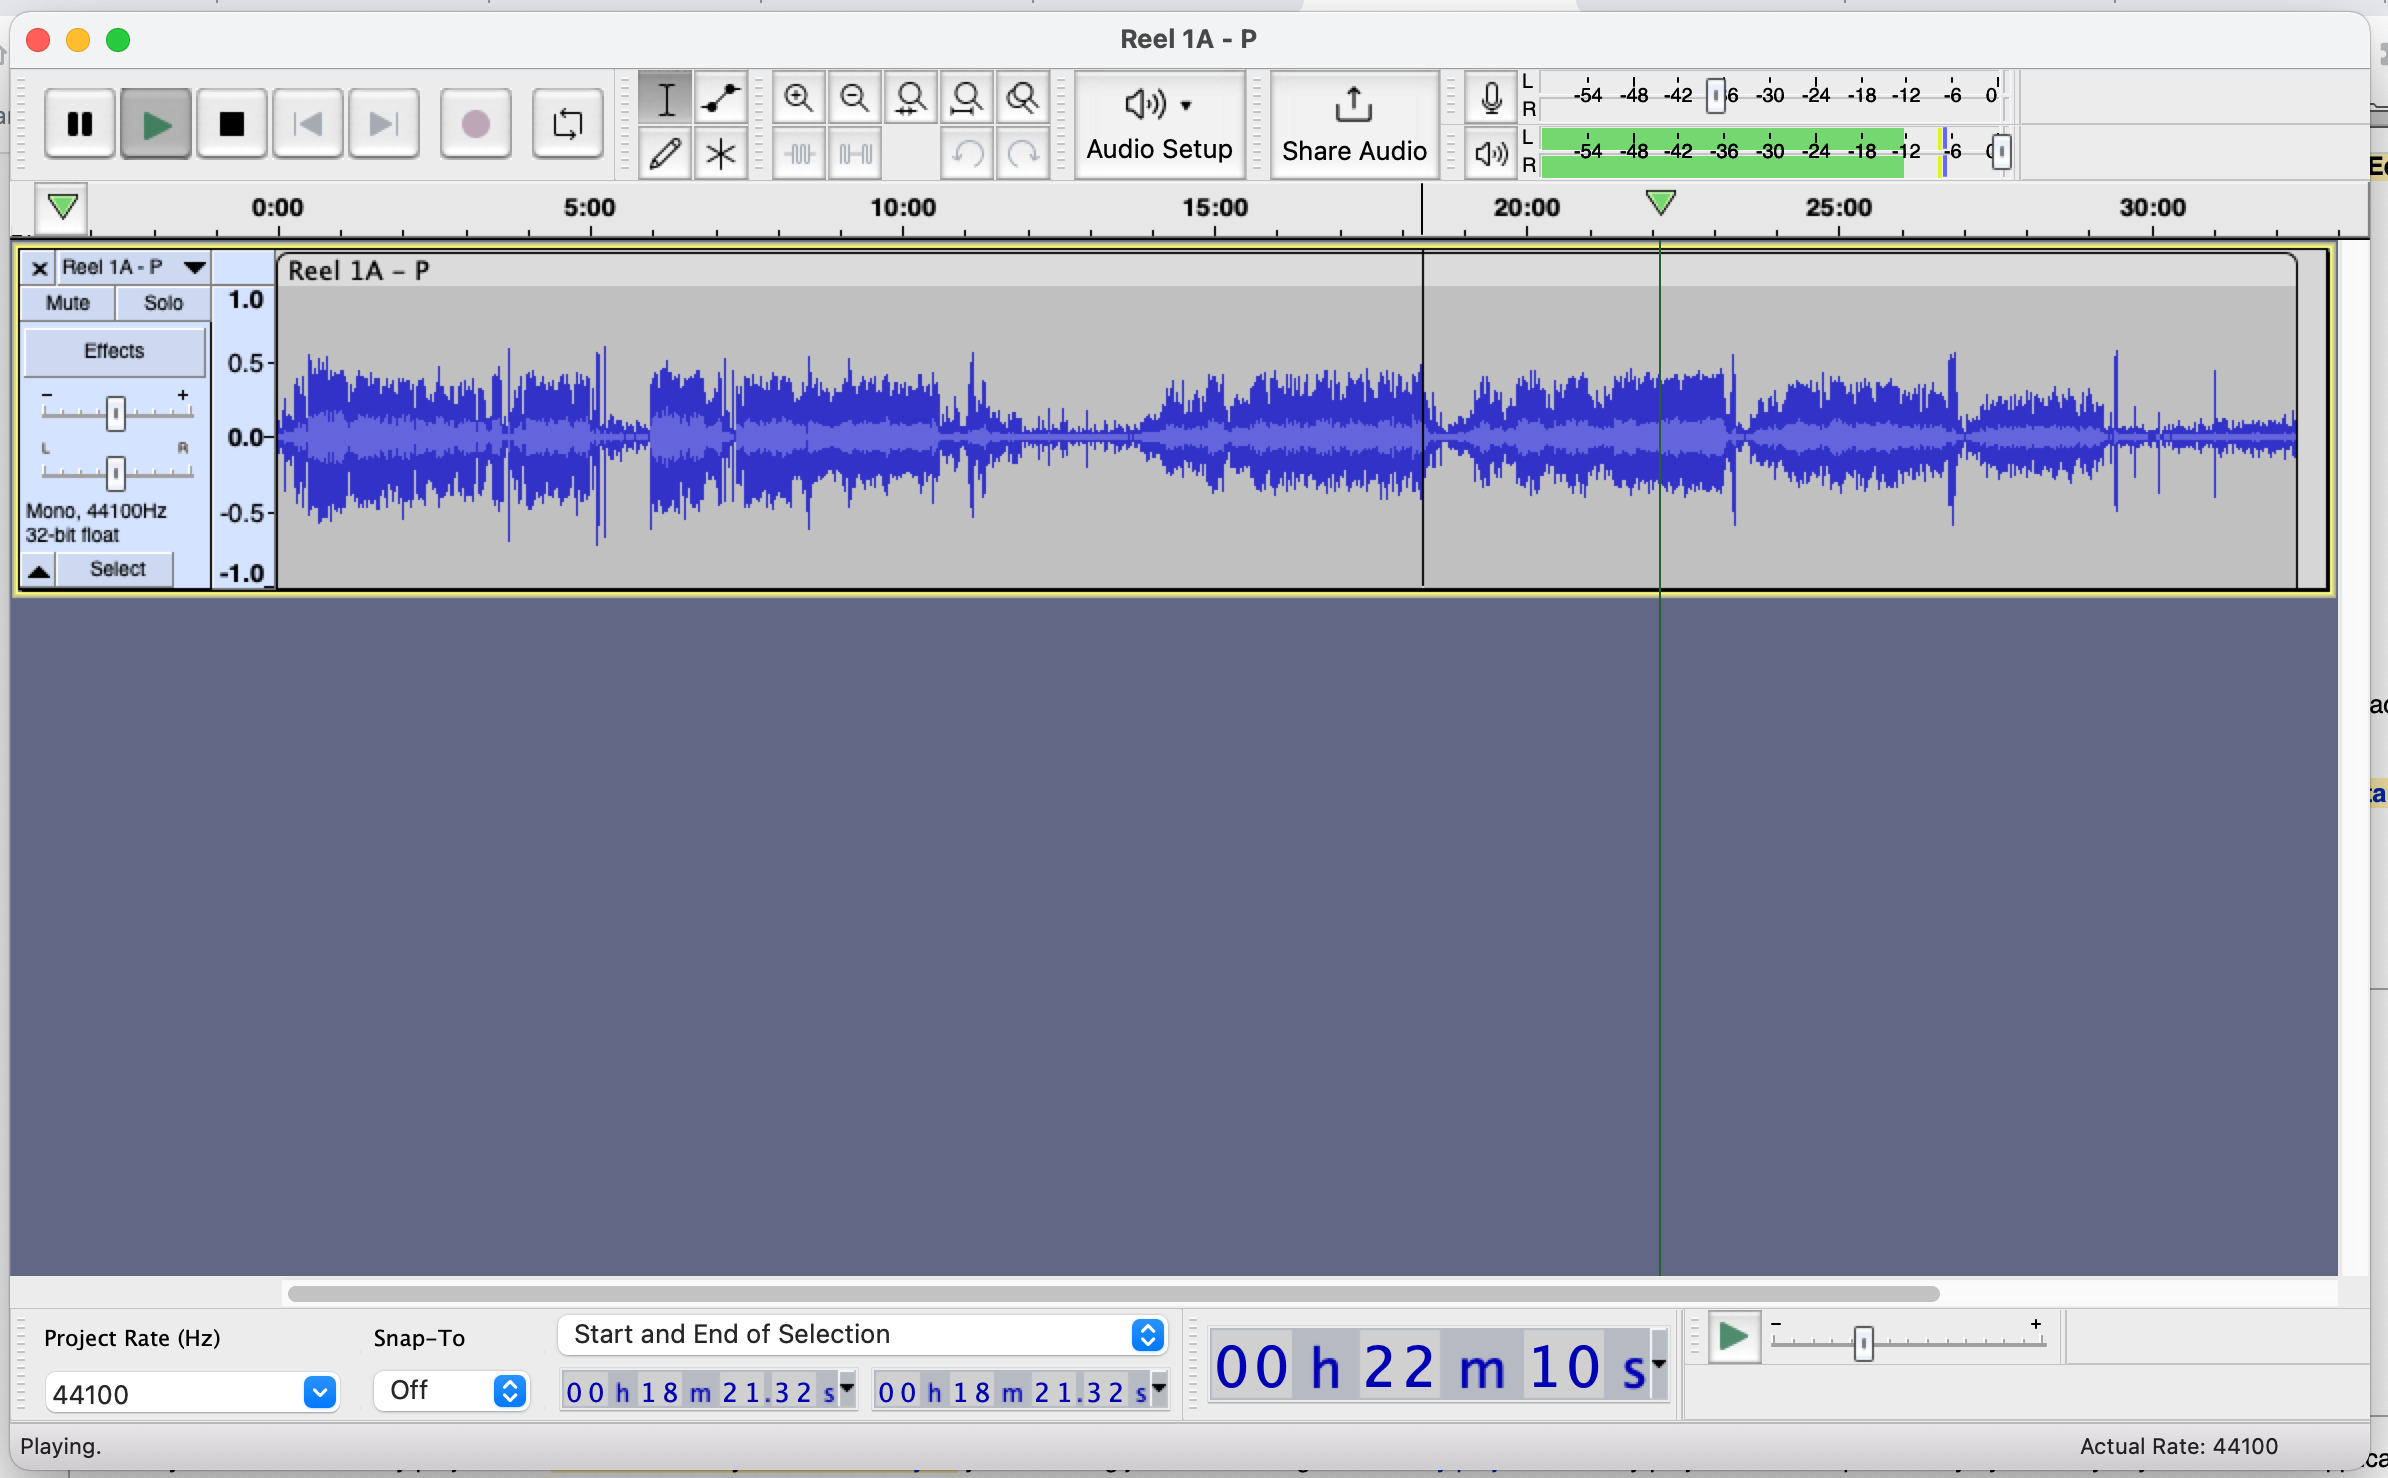
Task: Zoom out of the waveform
Action: (854, 98)
